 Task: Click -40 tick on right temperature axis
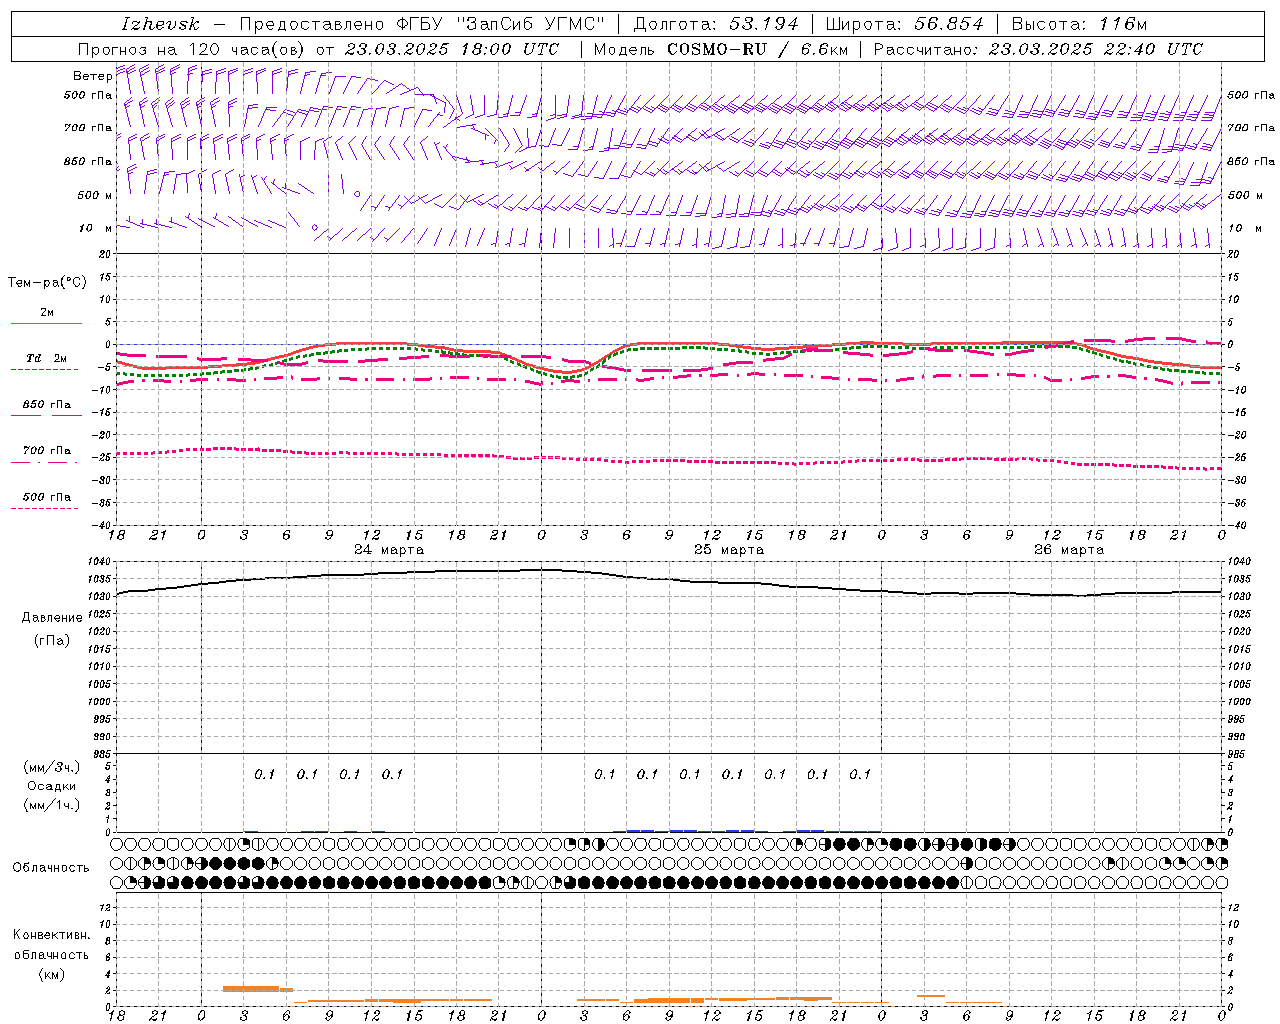[1237, 525]
